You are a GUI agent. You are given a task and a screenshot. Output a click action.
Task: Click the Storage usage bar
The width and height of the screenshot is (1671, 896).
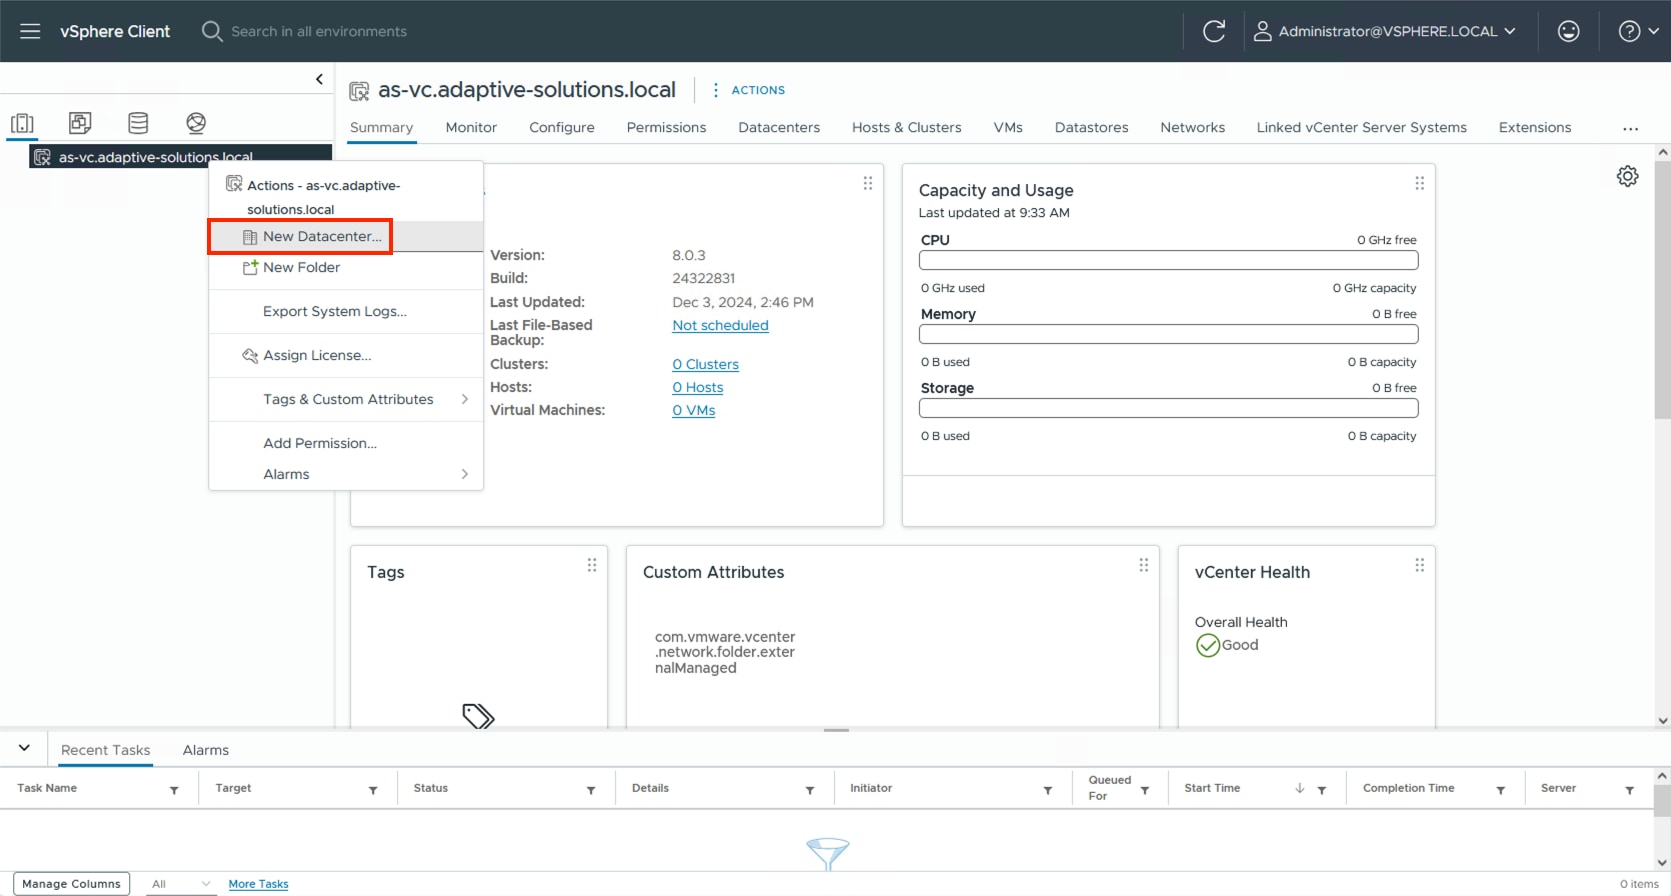1168,408
